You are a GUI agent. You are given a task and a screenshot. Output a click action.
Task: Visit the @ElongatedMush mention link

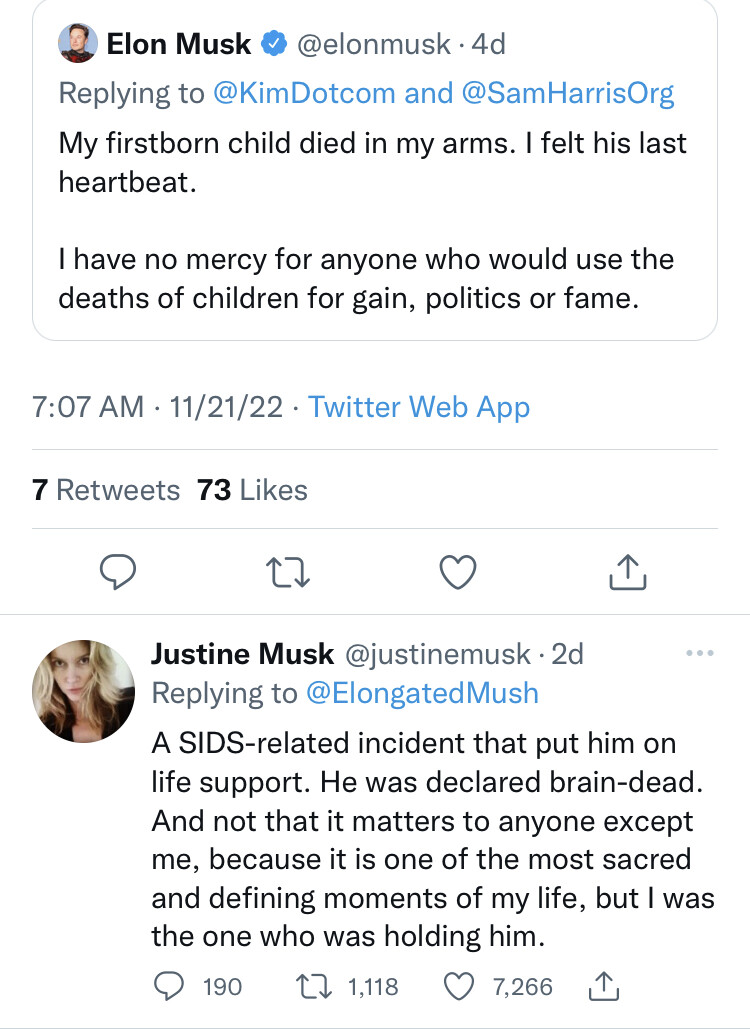(x=422, y=693)
